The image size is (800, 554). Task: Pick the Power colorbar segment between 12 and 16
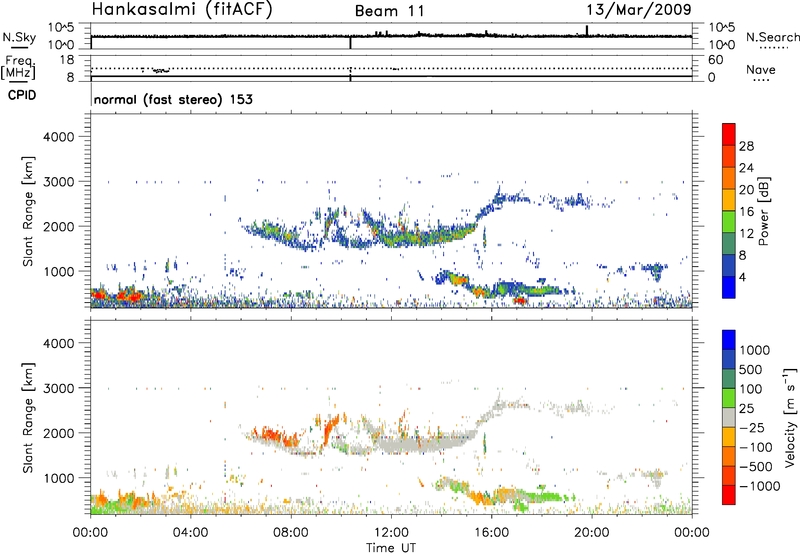coord(729,222)
